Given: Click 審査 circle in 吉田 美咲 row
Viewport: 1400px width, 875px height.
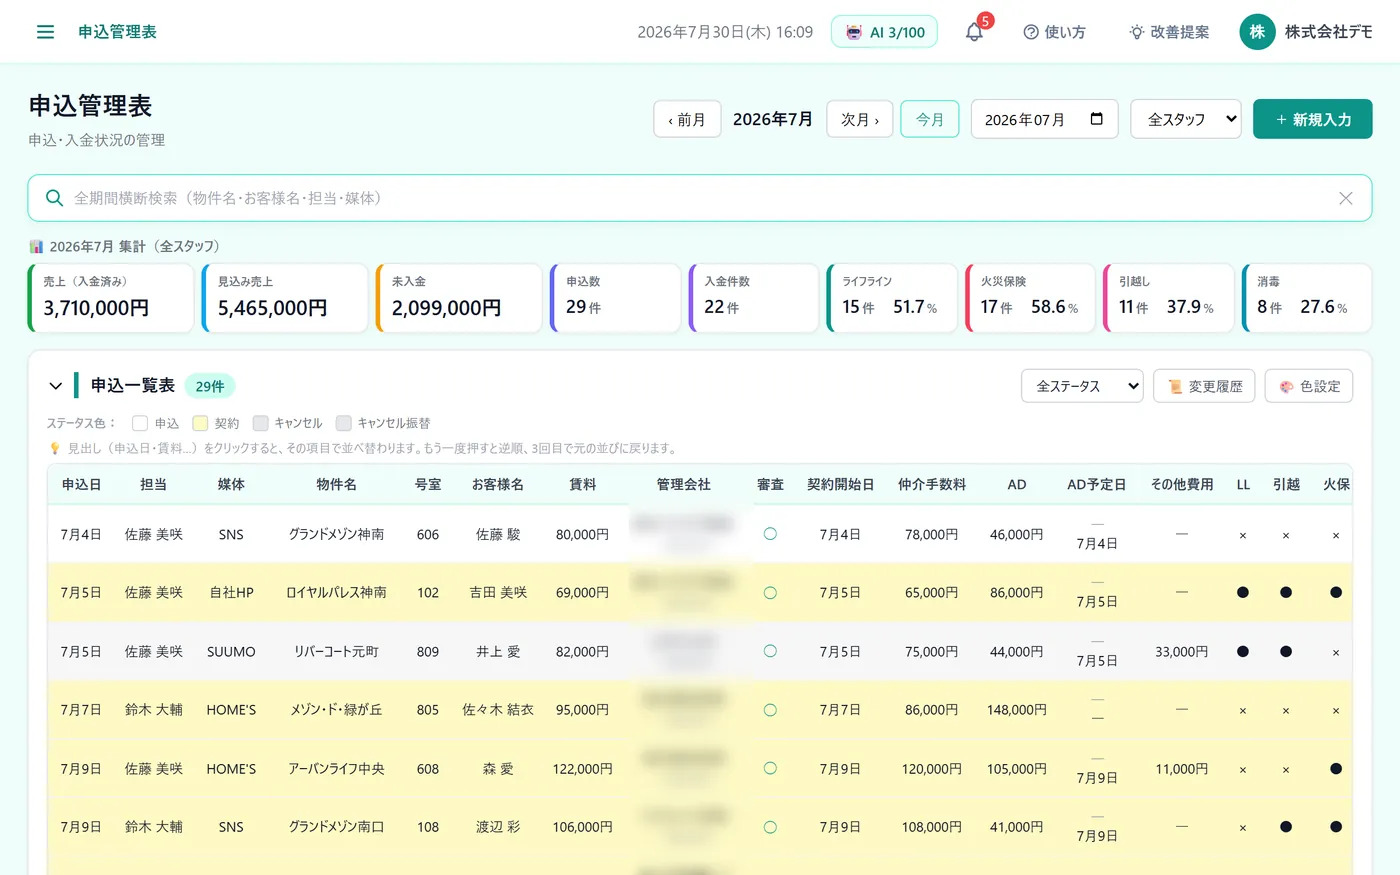Looking at the screenshot, I should pyautogui.click(x=770, y=593).
